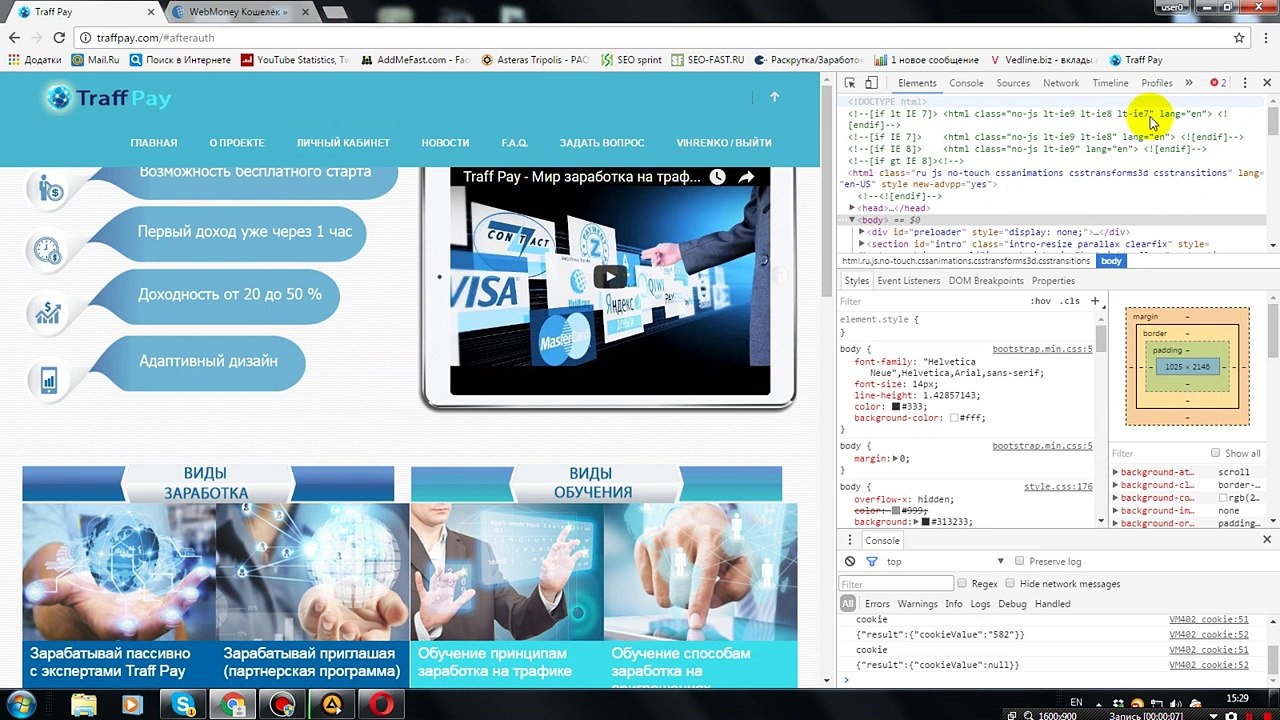The height and width of the screenshot is (720, 1280).
Task: Toggle the device toolbar icon
Action: coord(871,83)
